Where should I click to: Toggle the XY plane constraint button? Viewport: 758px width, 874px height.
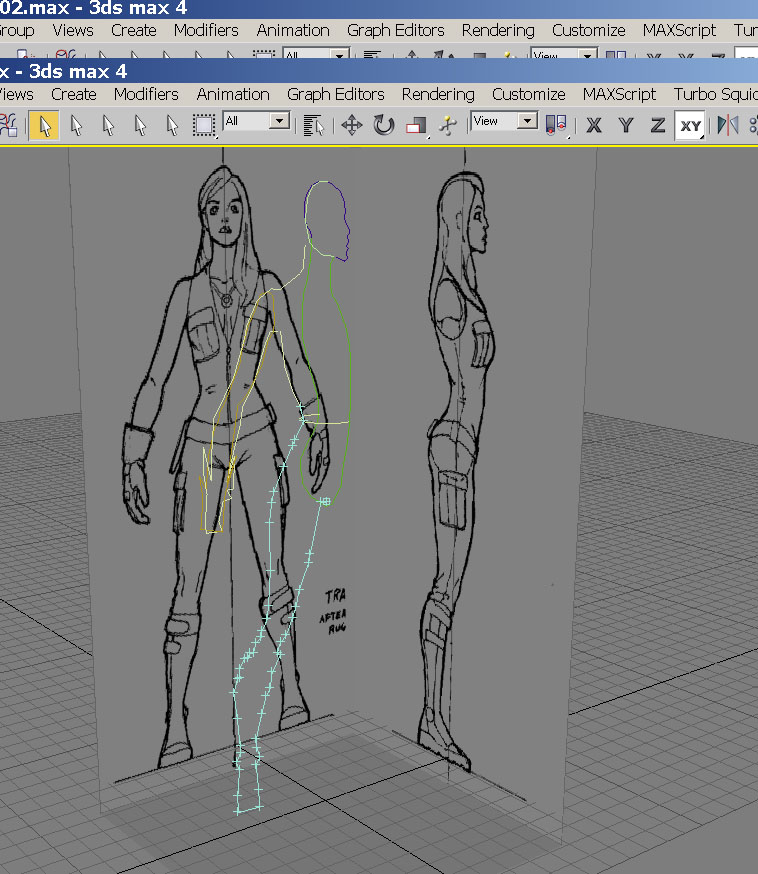[x=690, y=125]
